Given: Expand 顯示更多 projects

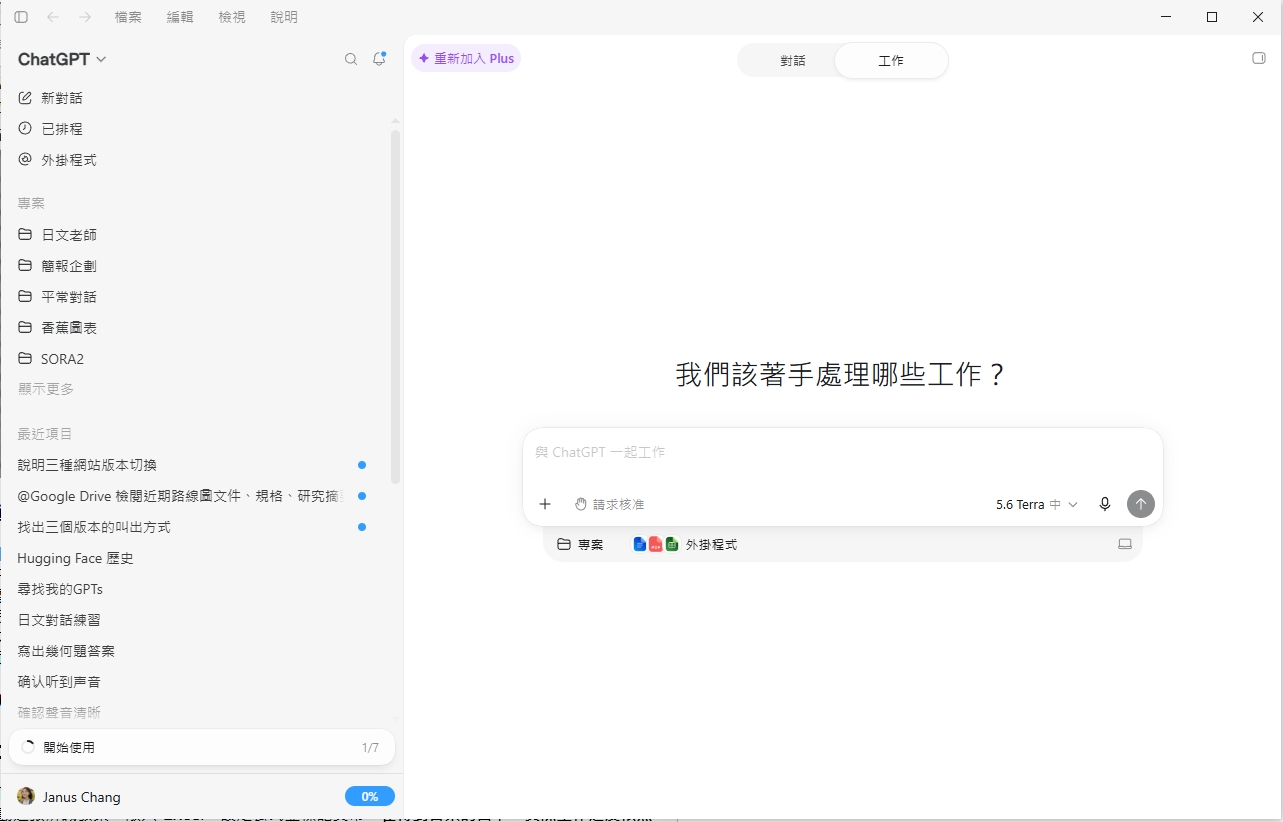Looking at the screenshot, I should [x=46, y=389].
